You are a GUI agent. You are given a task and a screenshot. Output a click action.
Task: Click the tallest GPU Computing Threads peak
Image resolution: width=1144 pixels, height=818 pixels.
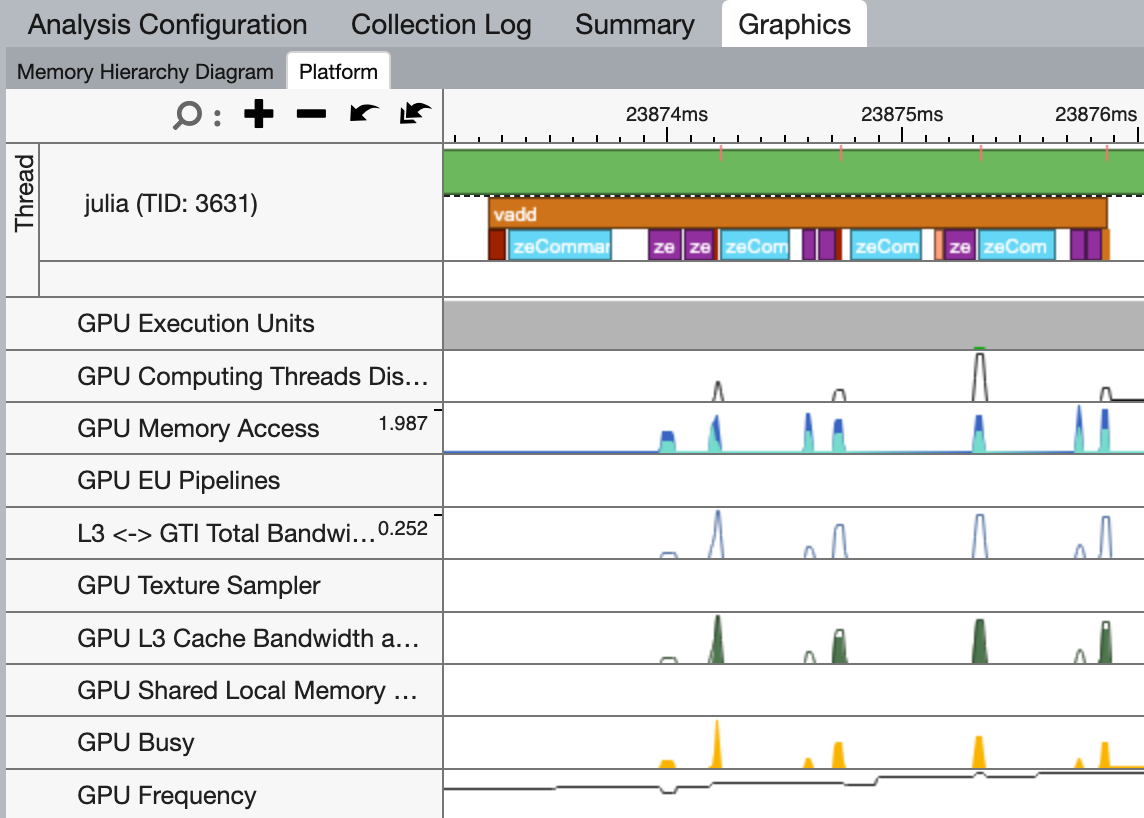coord(980,375)
